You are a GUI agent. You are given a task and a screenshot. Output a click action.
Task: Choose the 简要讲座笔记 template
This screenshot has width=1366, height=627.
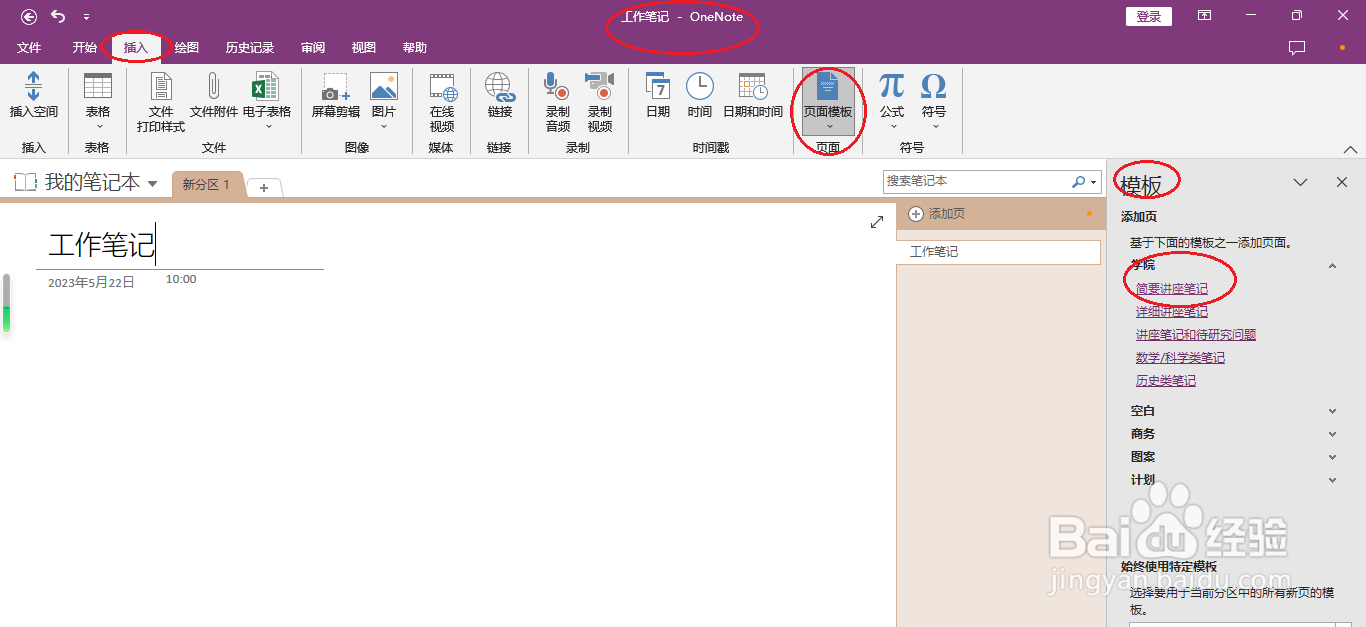[x=1172, y=289]
